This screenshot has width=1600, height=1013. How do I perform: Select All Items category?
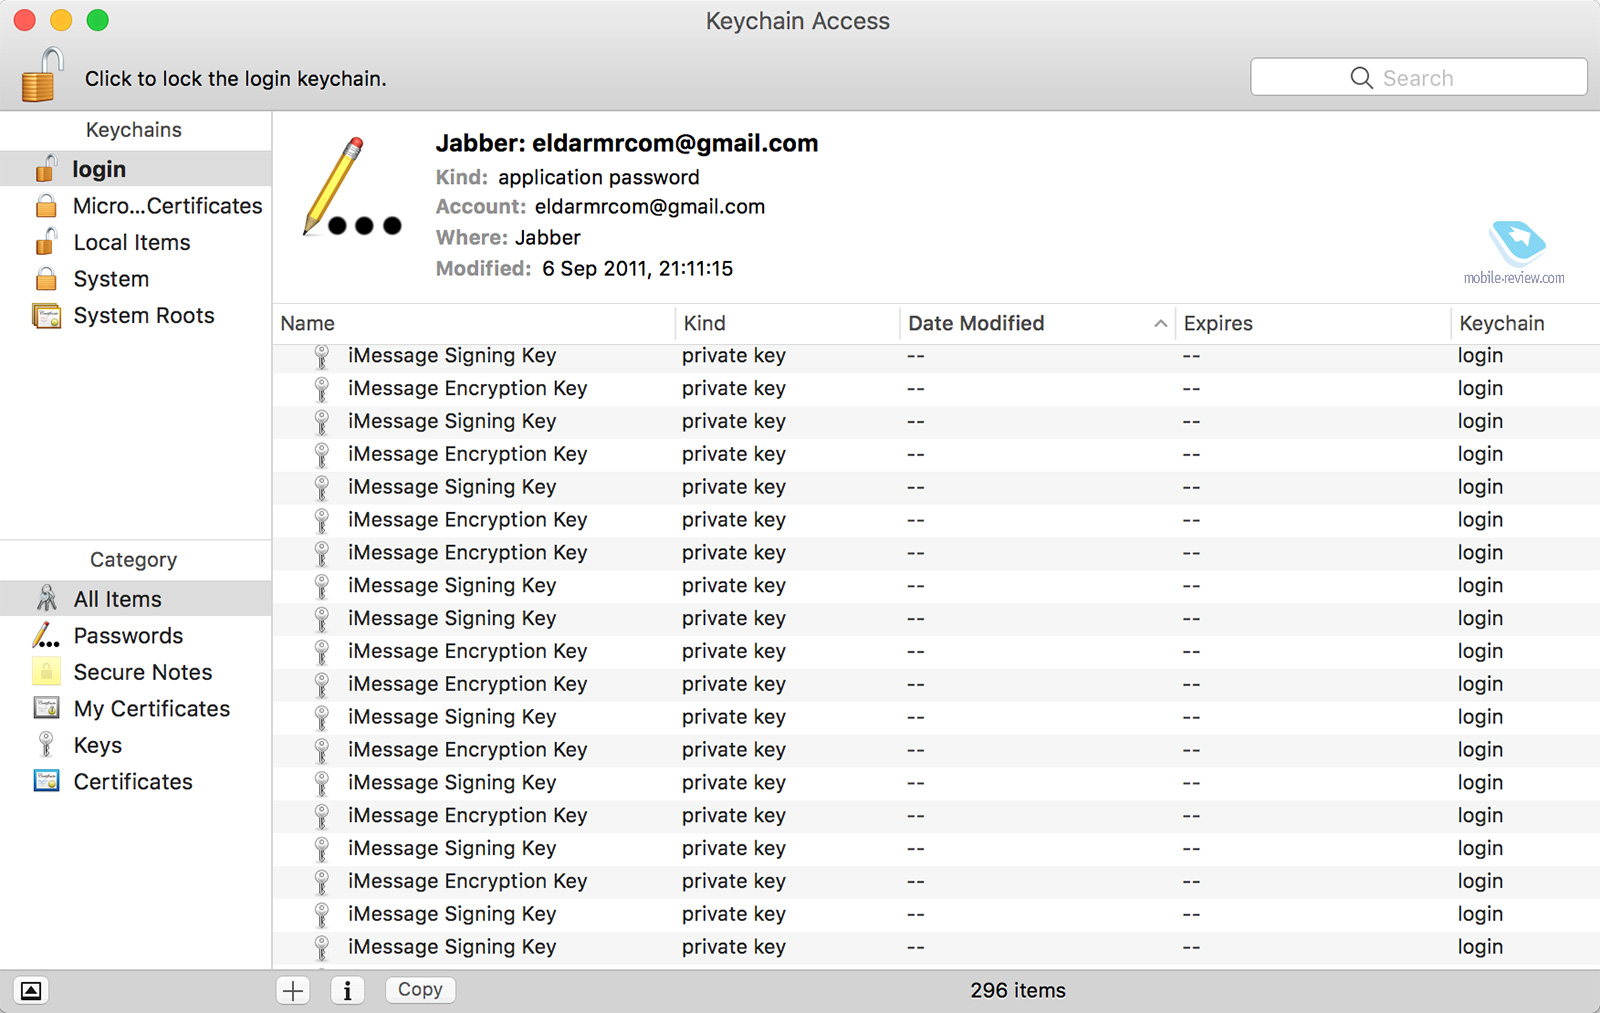[x=117, y=599]
